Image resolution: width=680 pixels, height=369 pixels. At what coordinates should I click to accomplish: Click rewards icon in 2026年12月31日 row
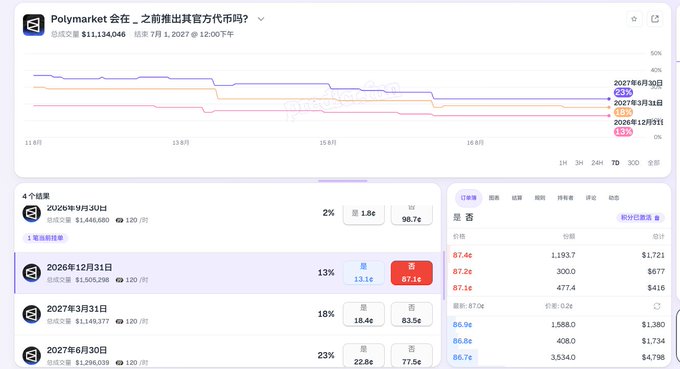(x=119, y=280)
